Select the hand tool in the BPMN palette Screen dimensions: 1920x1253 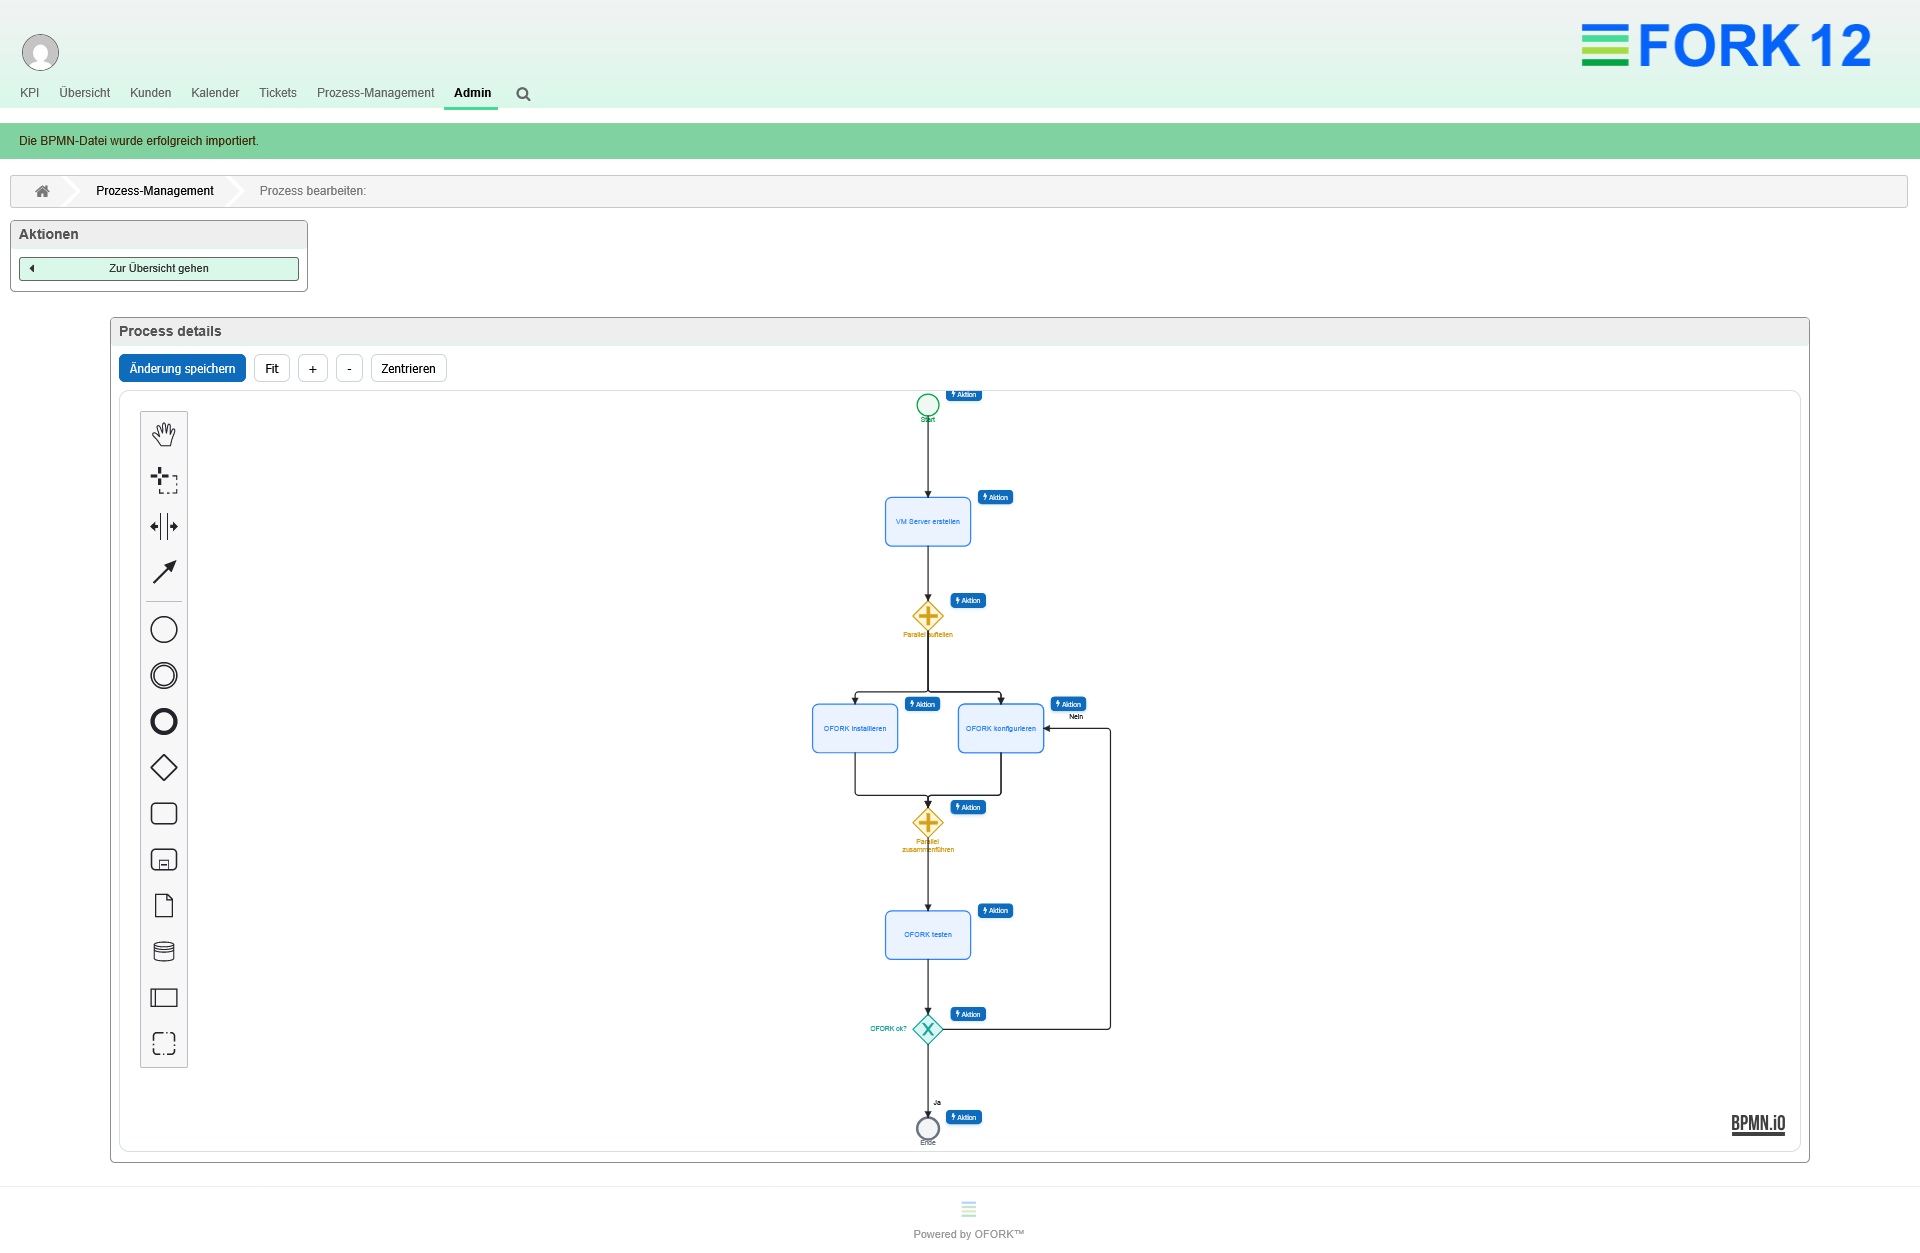[163, 434]
